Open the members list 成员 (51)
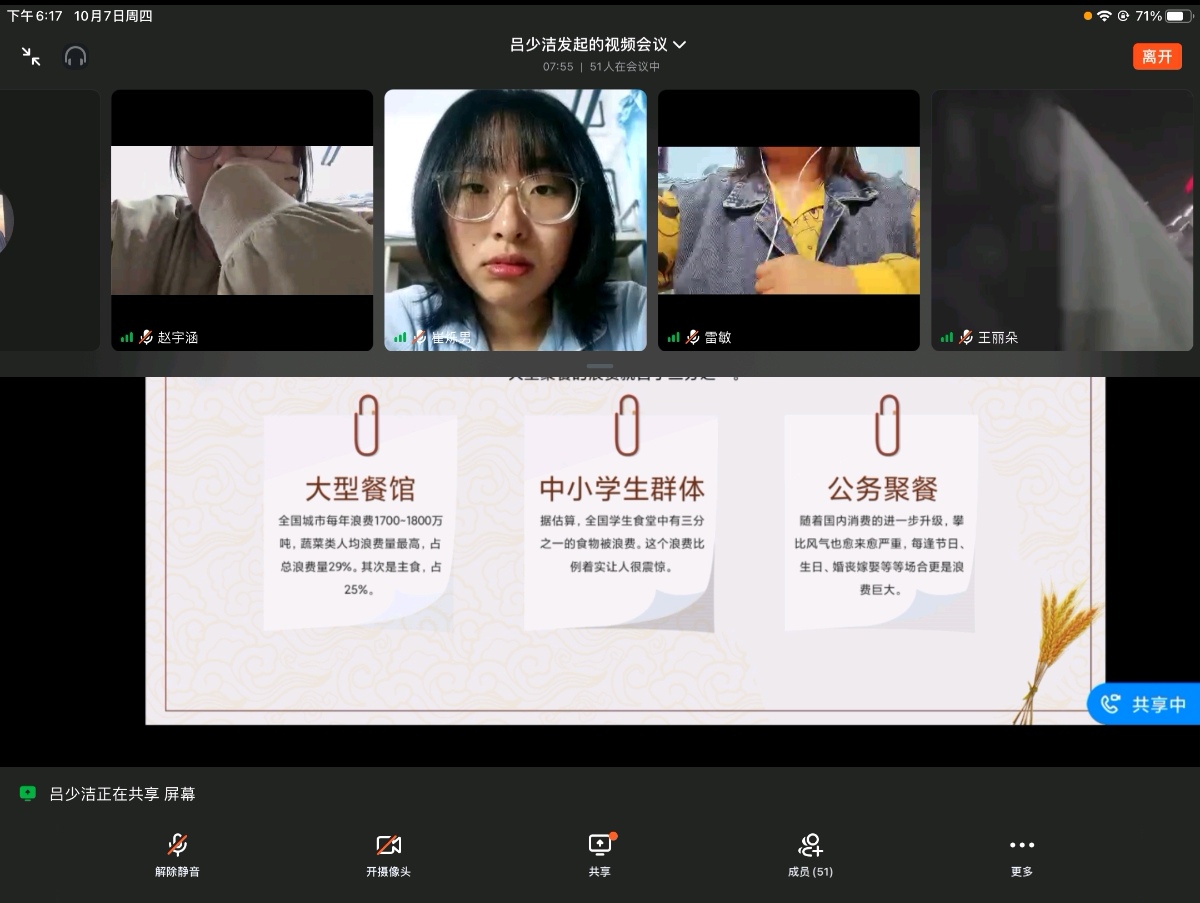This screenshot has height=903, width=1200. 810,855
